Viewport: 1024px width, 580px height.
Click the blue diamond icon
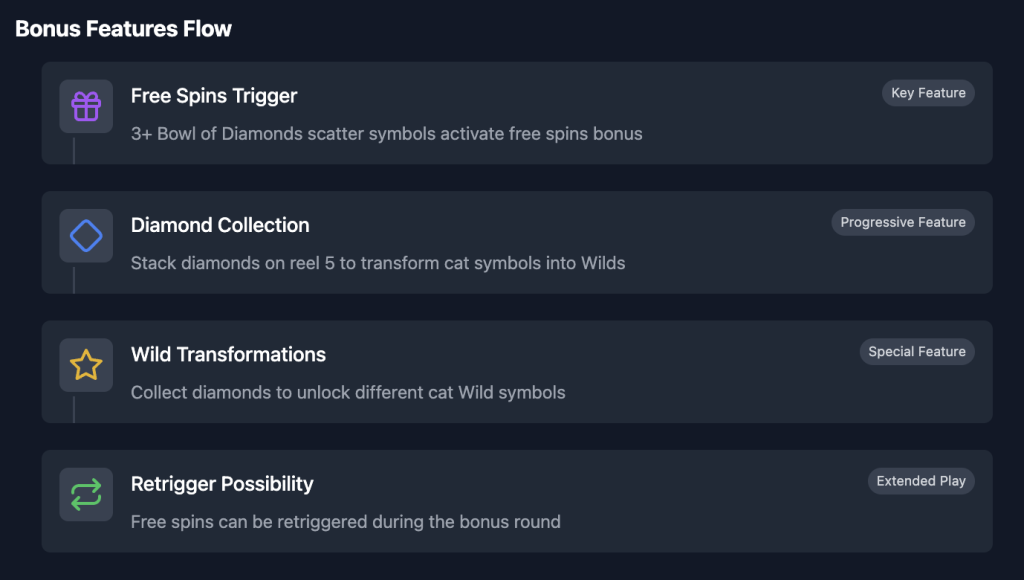(x=86, y=236)
